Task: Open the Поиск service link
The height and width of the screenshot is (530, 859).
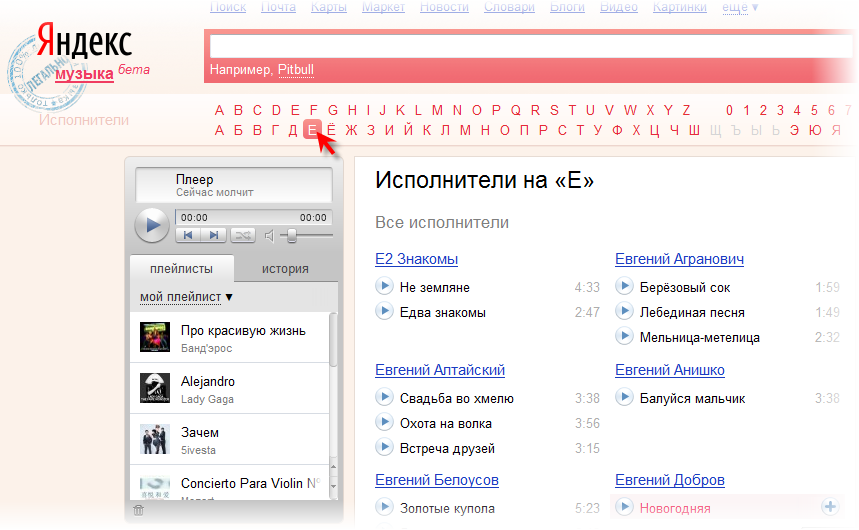Action: [x=228, y=7]
